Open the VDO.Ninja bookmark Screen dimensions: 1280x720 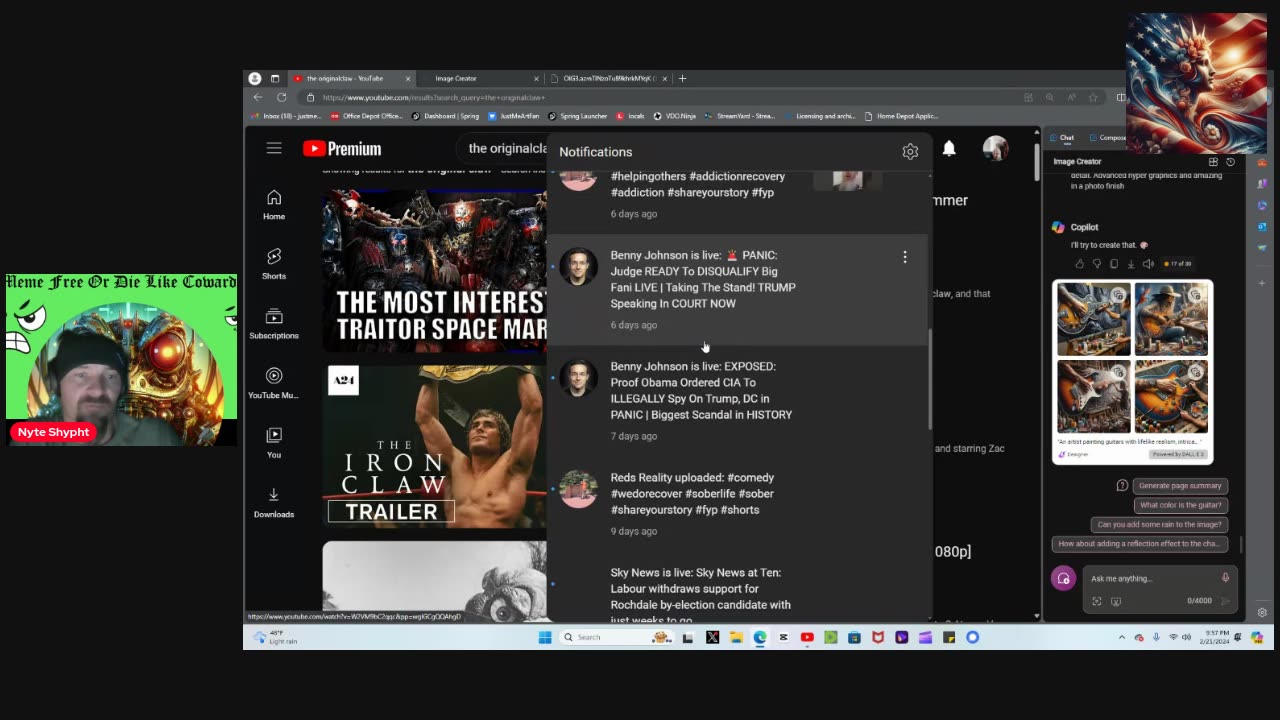click(674, 116)
